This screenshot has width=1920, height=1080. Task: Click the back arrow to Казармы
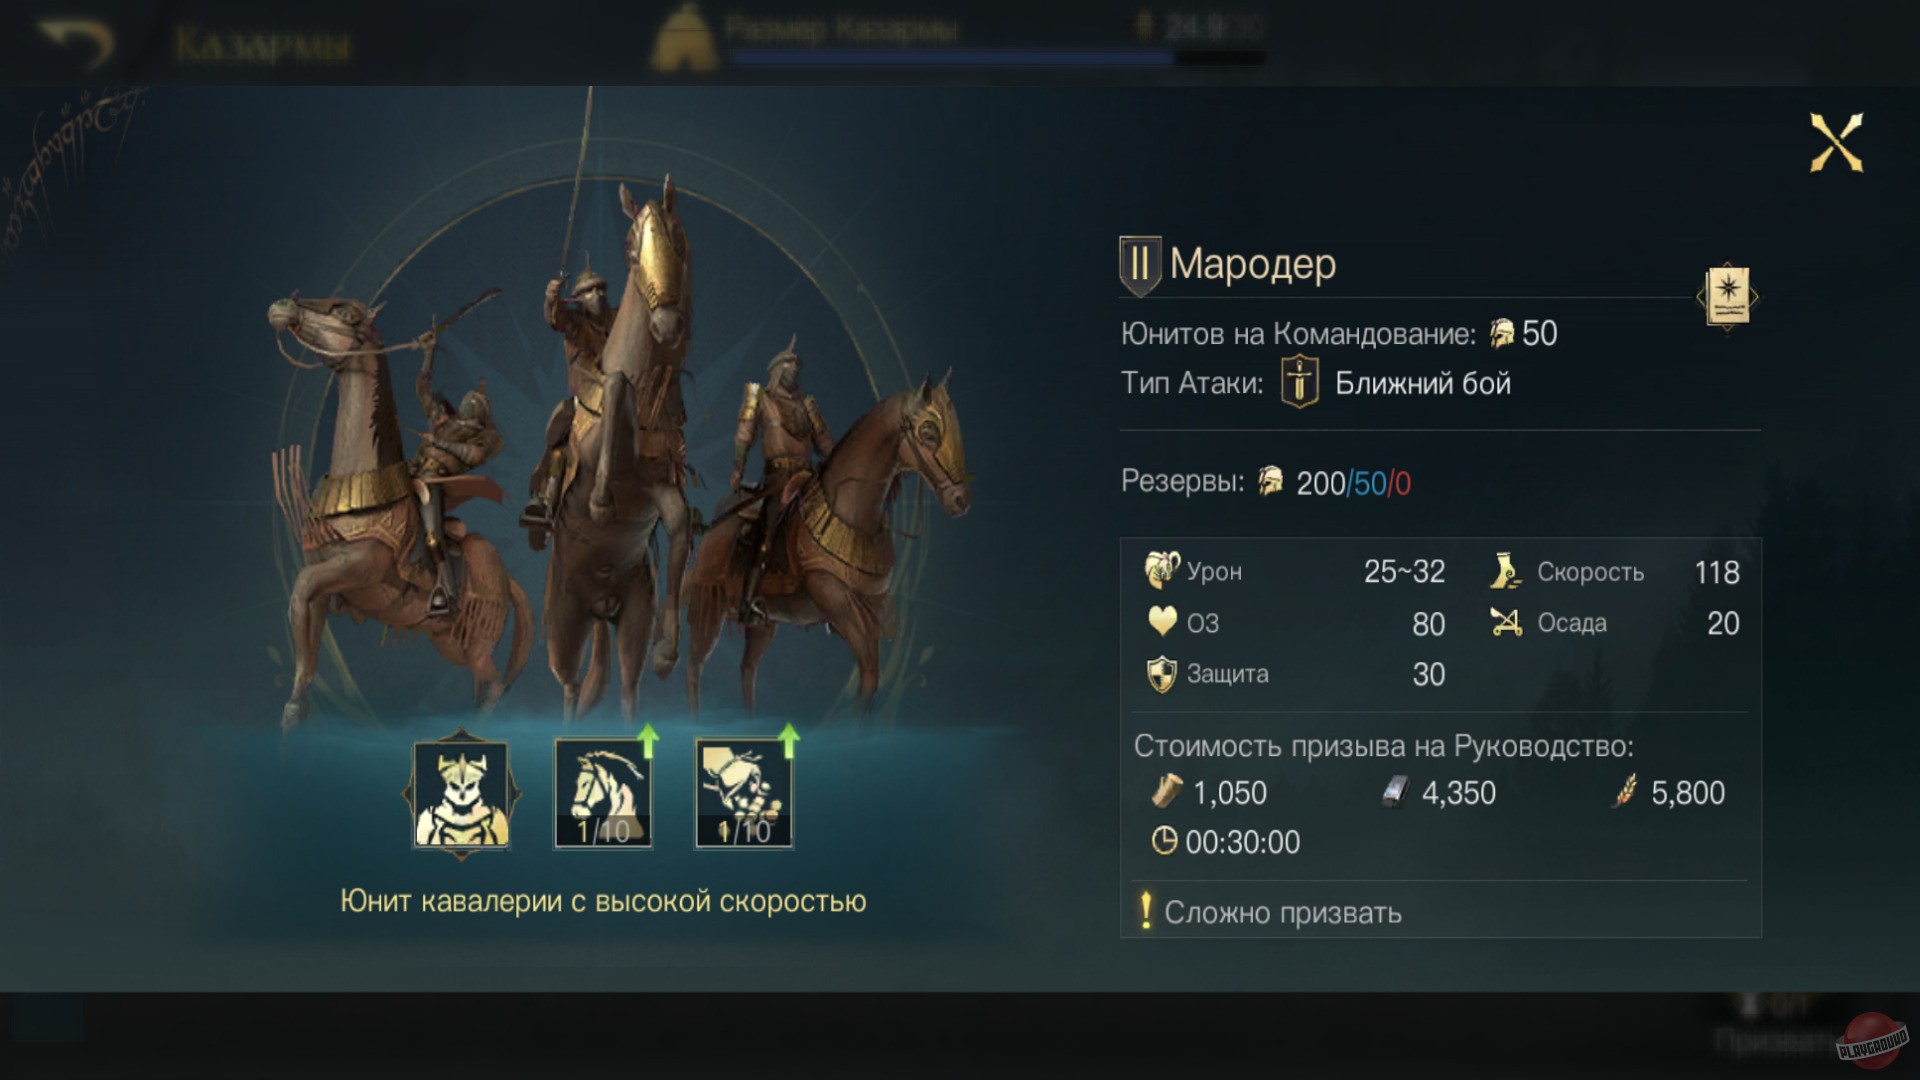pos(76,42)
